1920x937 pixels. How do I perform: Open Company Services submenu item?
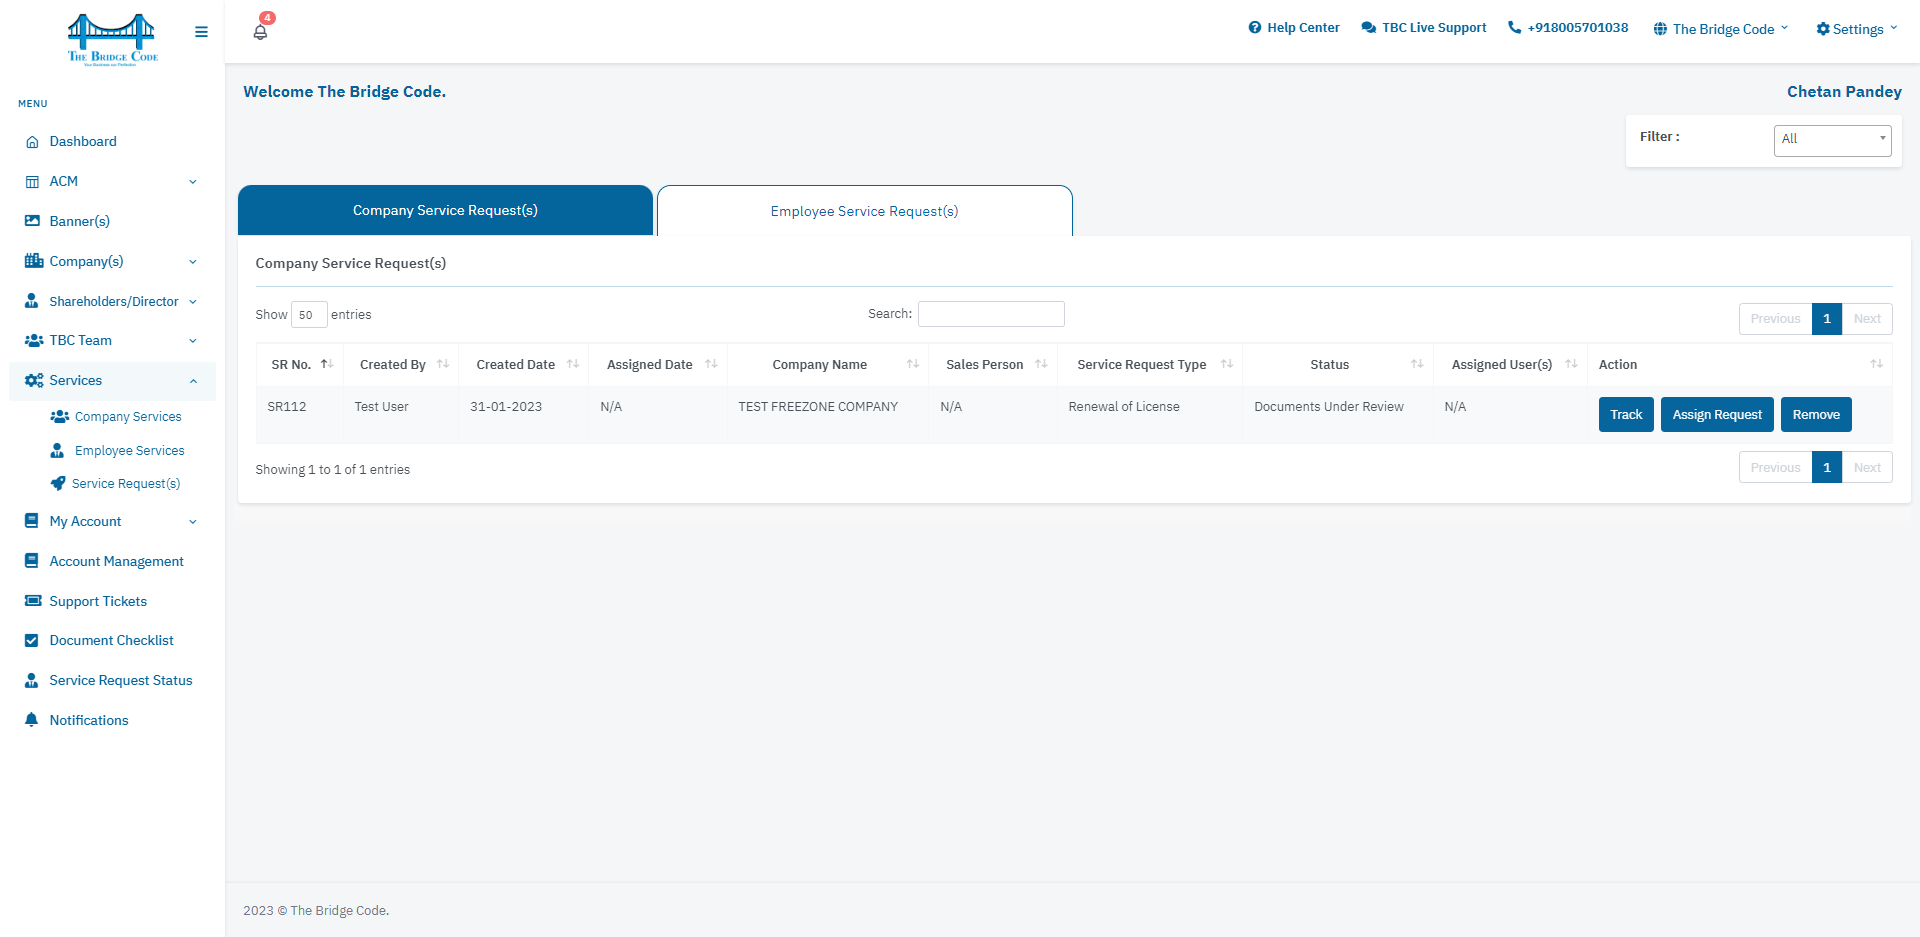coord(117,417)
